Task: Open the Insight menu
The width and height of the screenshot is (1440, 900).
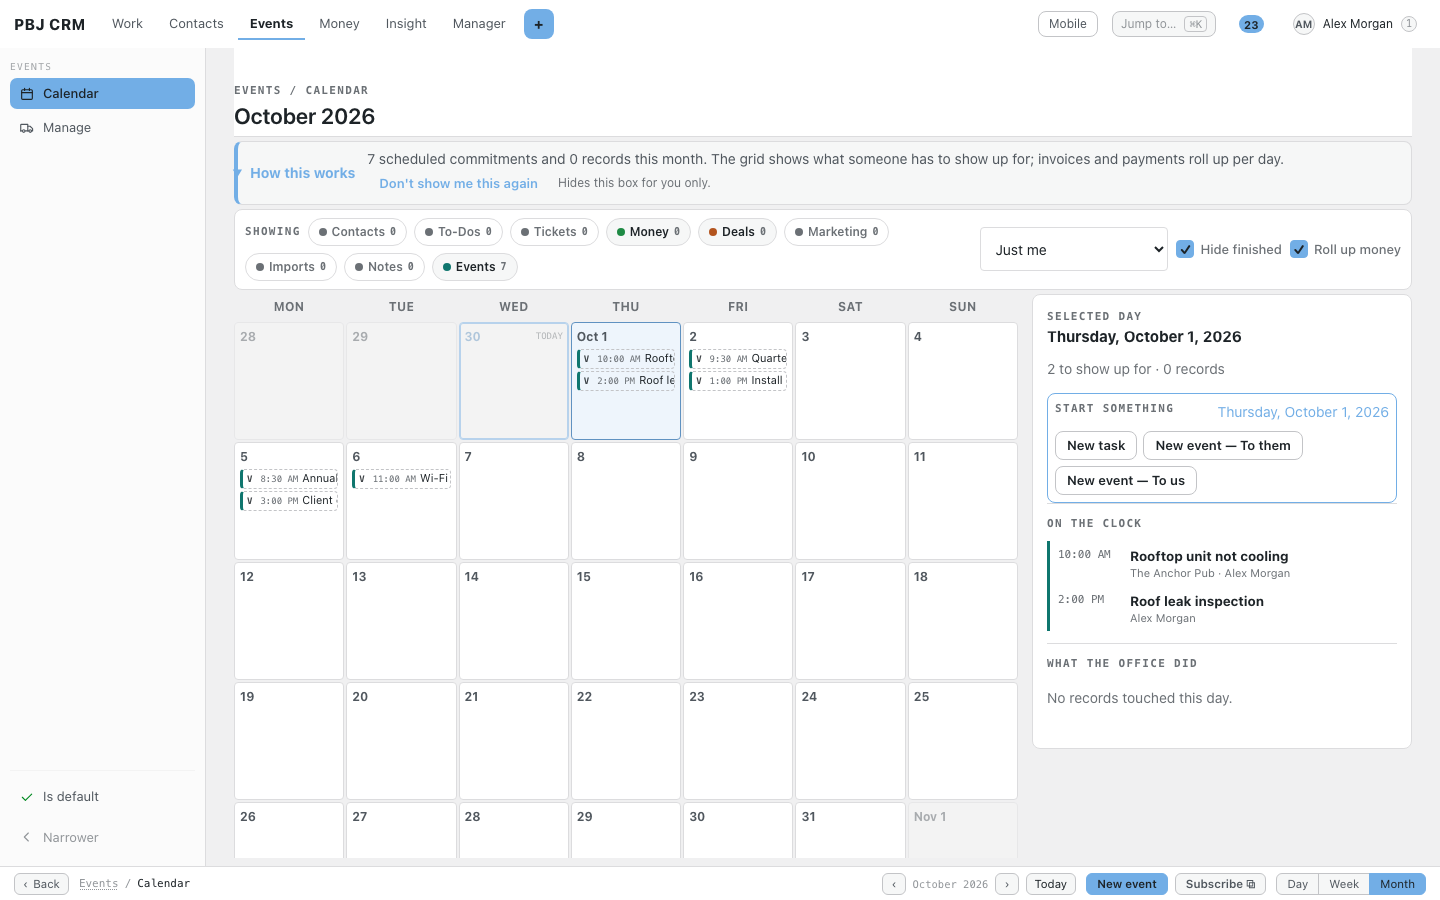Action: tap(406, 24)
